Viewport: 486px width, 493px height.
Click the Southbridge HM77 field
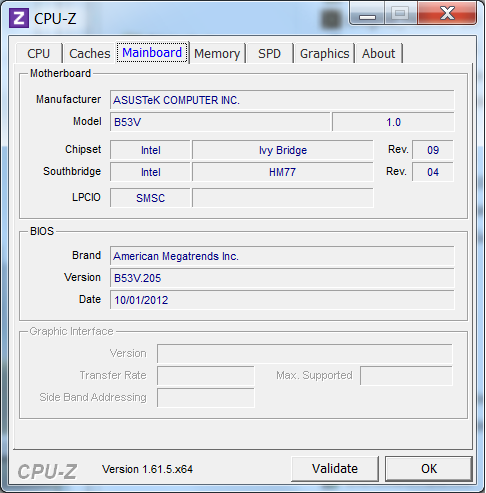coord(283,172)
